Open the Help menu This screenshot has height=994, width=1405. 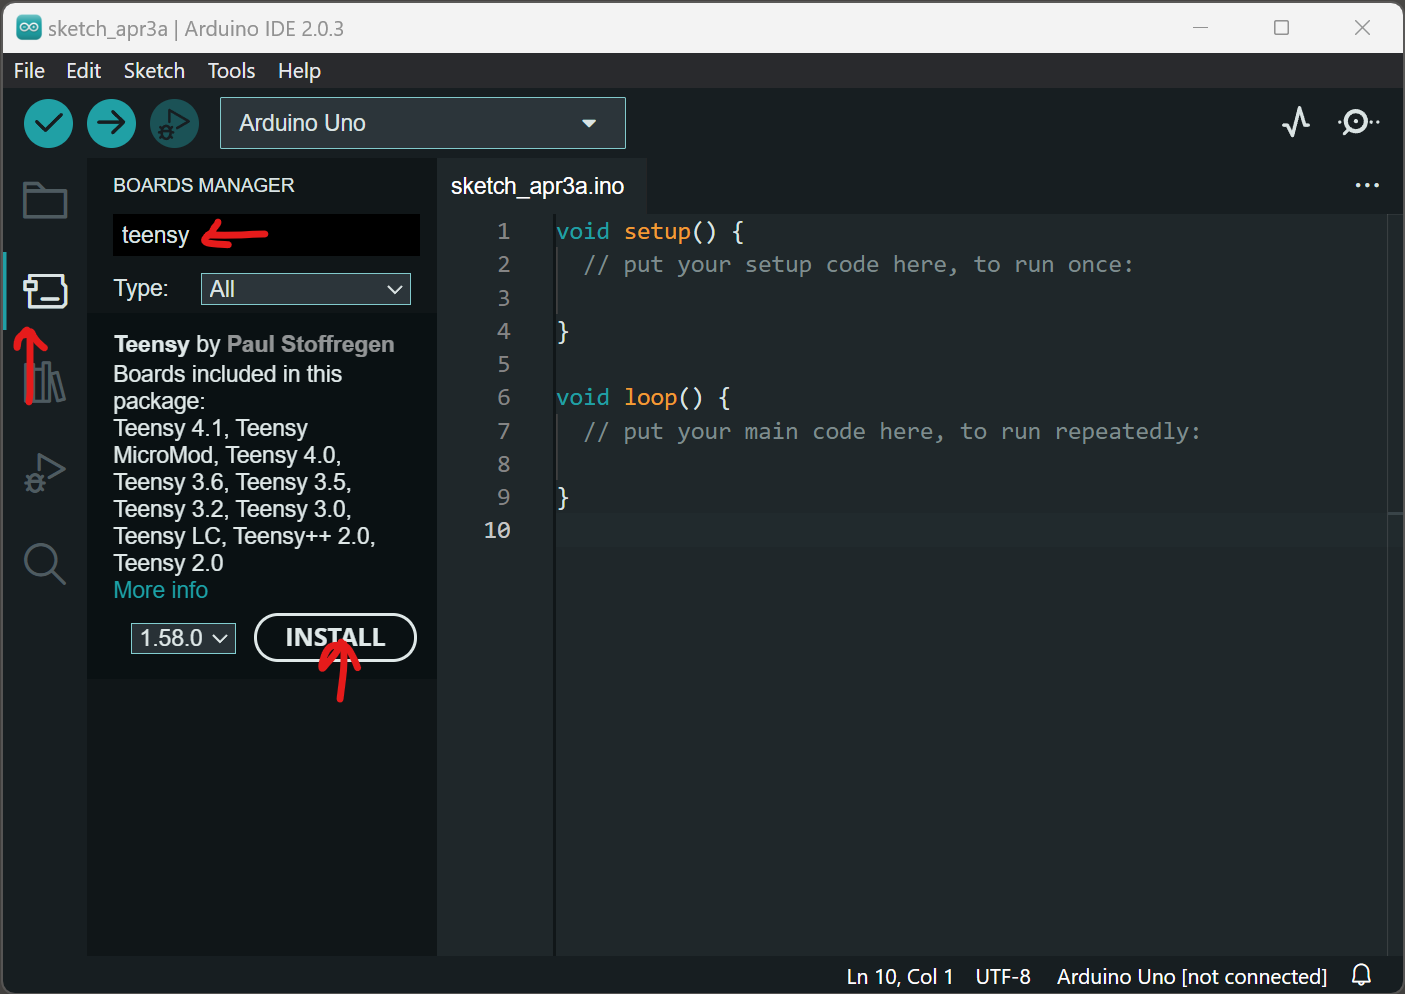pyautogui.click(x=299, y=71)
